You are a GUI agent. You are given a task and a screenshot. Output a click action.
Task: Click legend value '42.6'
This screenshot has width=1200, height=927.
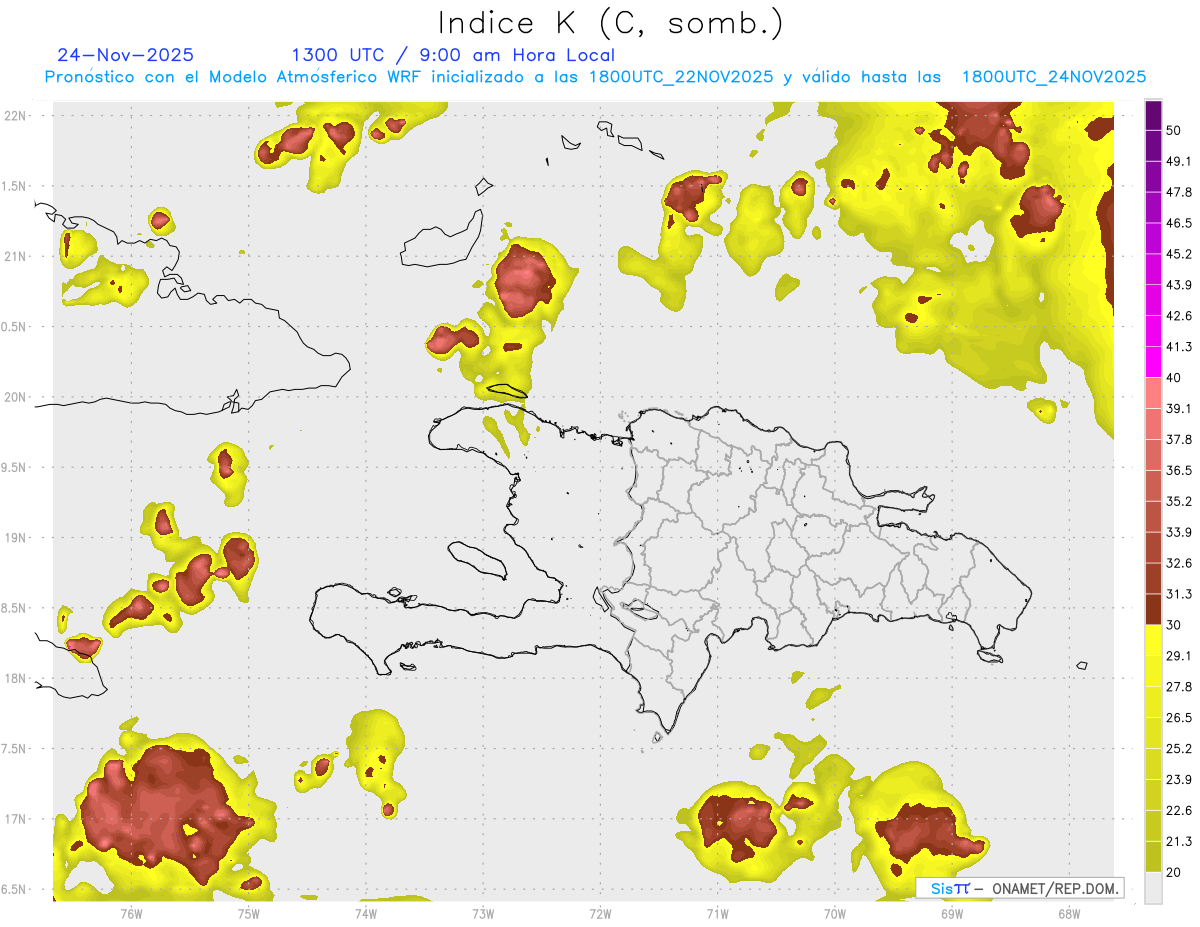(1179, 316)
